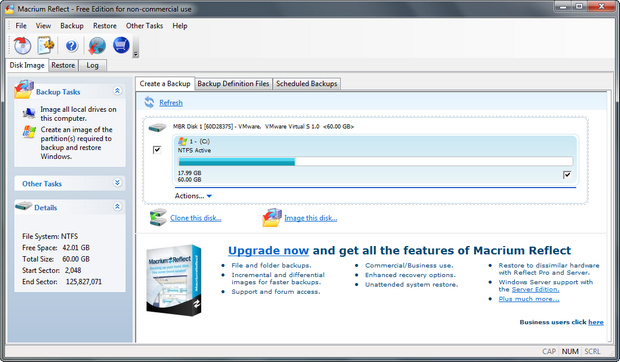
Task: Click the Start Sector 2,048 value
Action: pyautogui.click(x=73, y=270)
